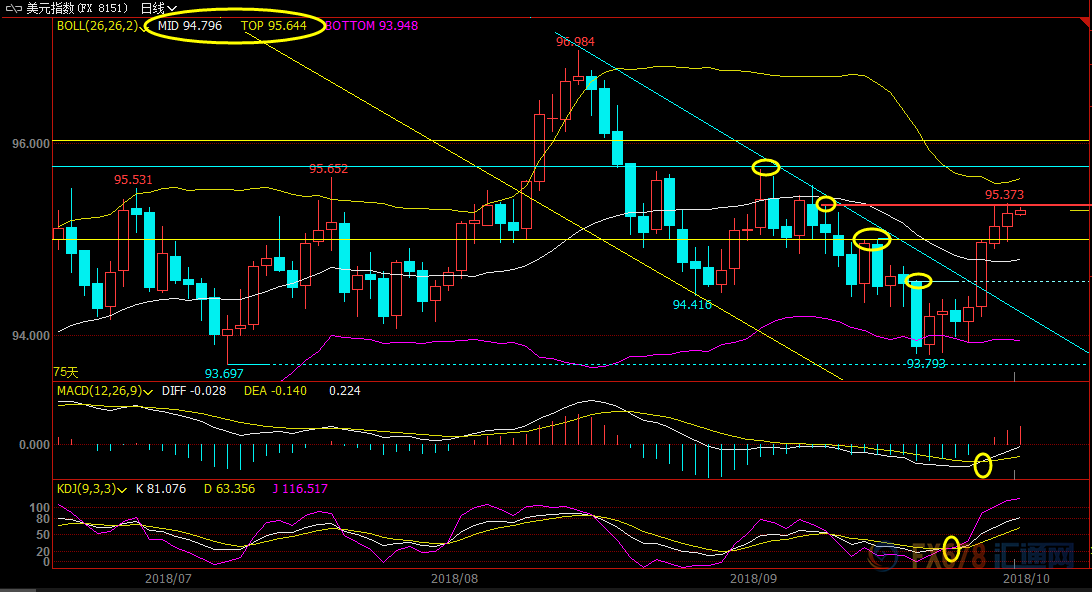1092x592 pixels.
Task: Select the TOP 95.644 value
Action: point(274,26)
